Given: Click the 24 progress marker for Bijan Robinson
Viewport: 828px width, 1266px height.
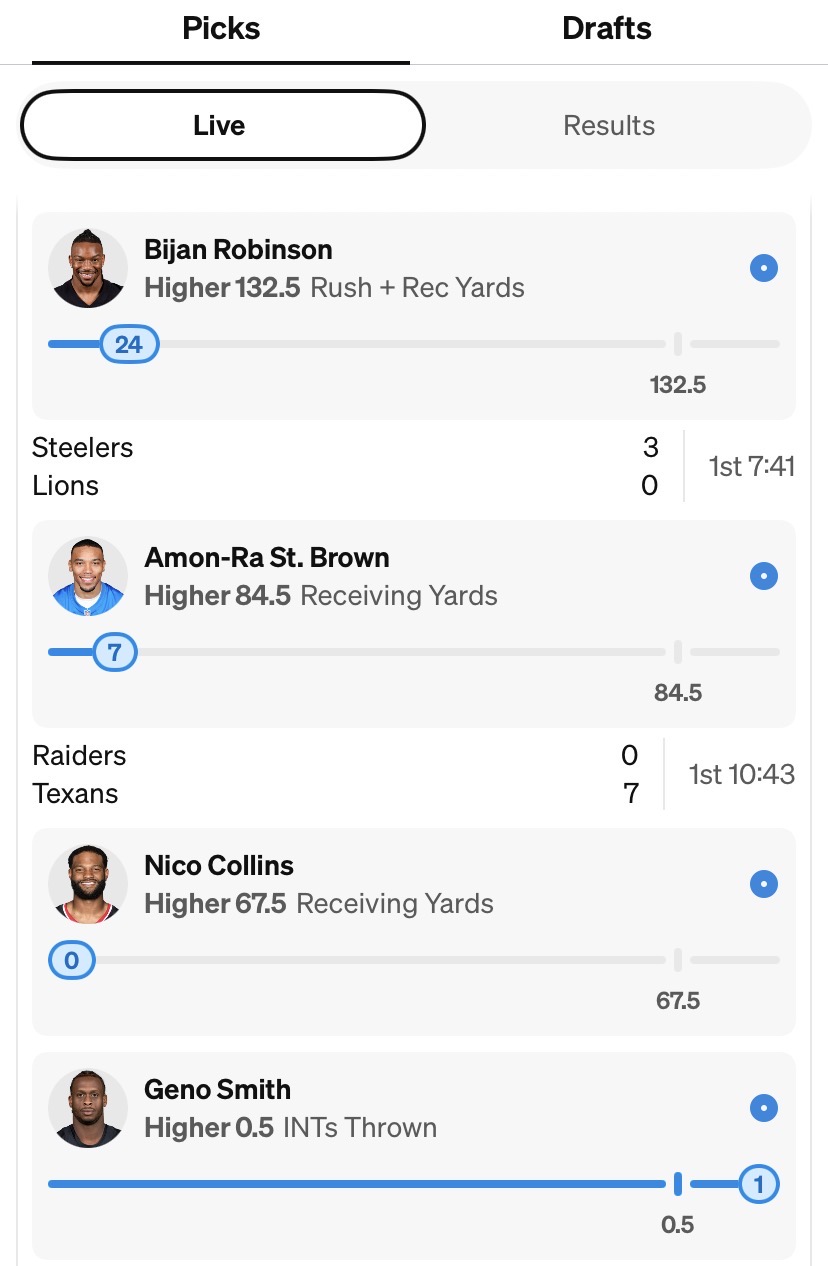Looking at the screenshot, I should coord(129,345).
